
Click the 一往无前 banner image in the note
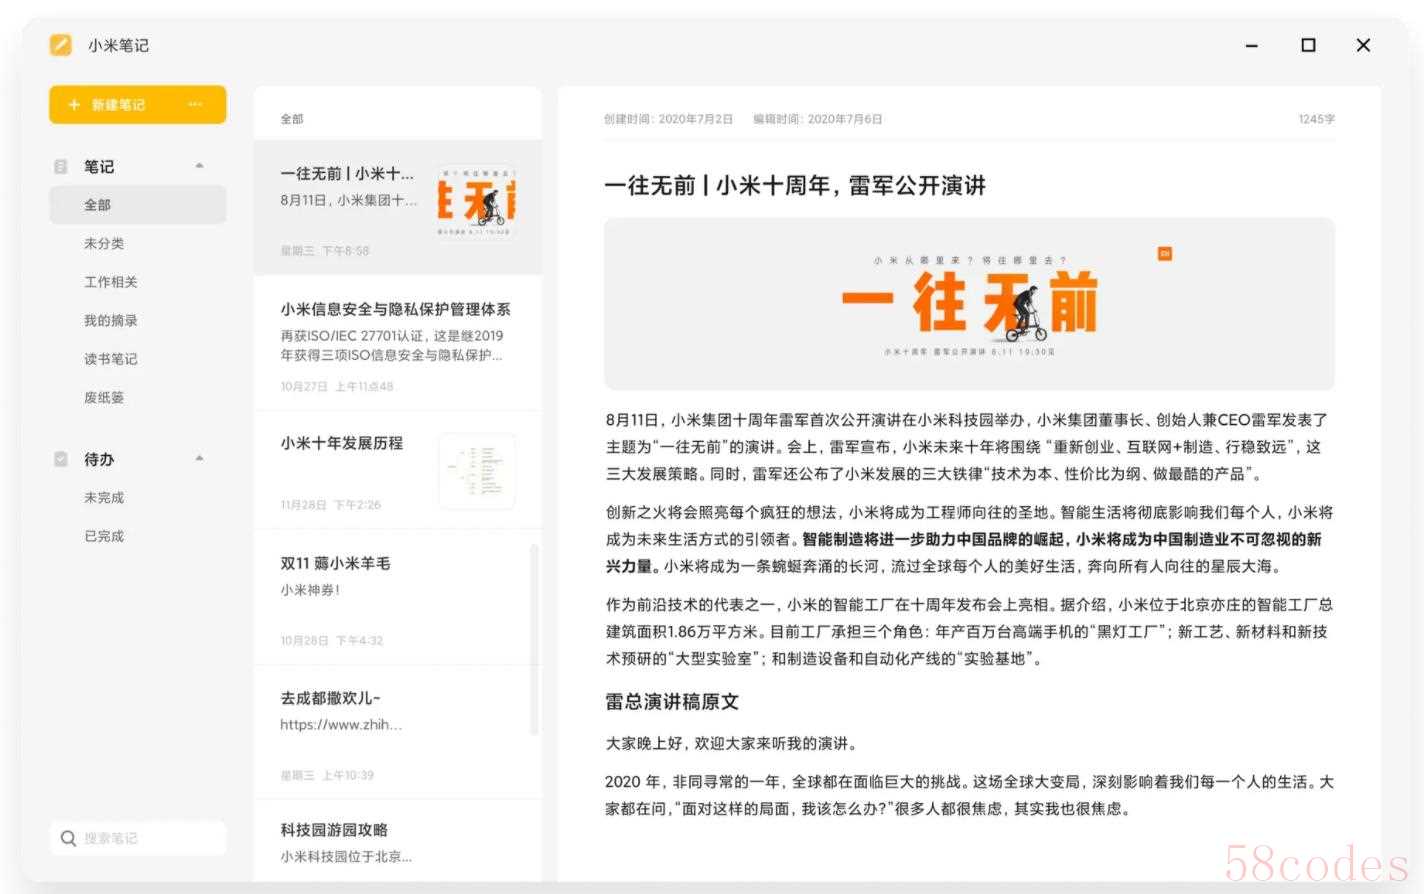tap(969, 304)
